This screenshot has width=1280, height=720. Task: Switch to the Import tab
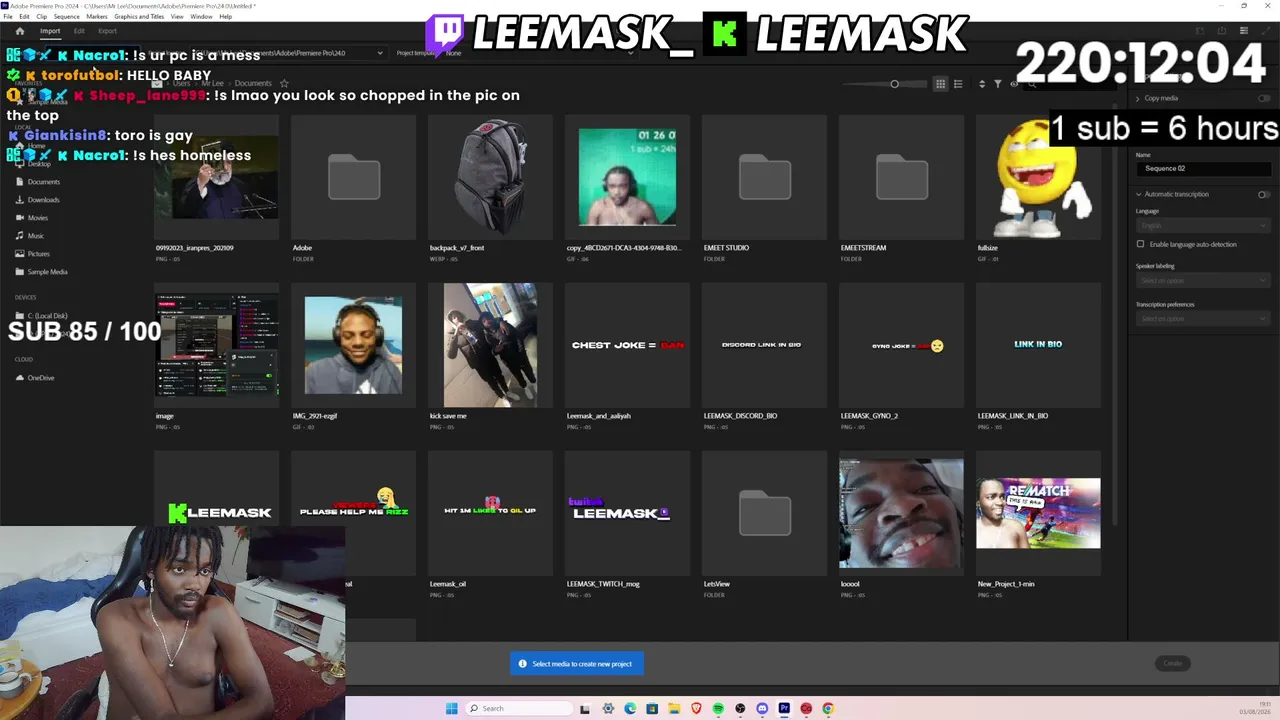pyautogui.click(x=50, y=31)
